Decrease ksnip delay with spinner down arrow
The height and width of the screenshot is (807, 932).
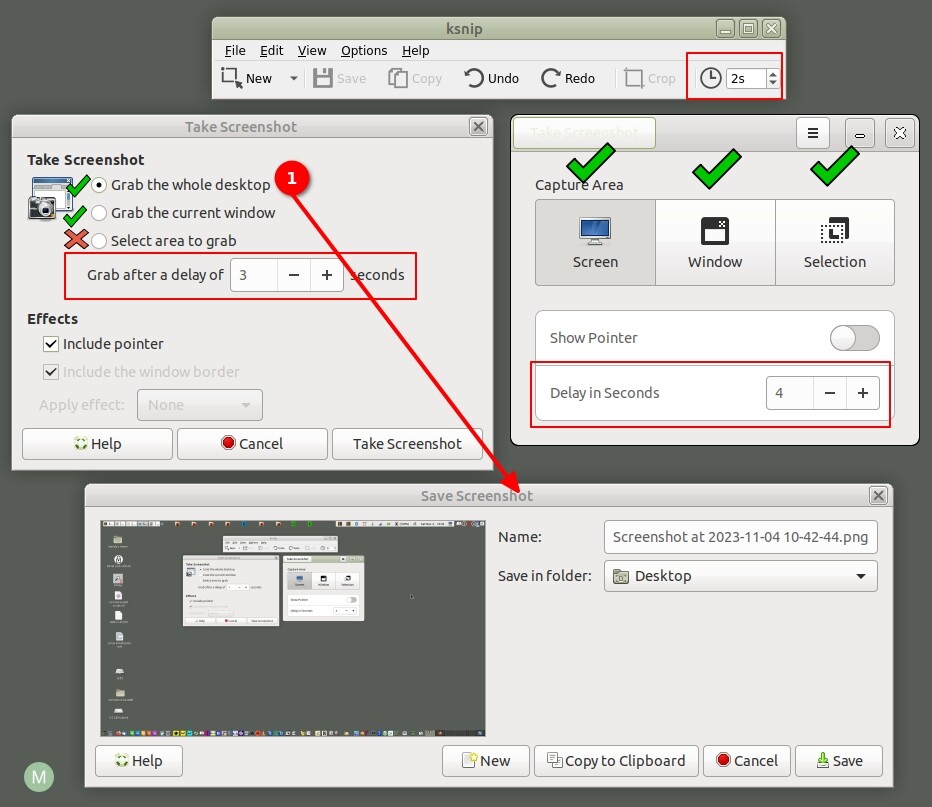pos(773,83)
